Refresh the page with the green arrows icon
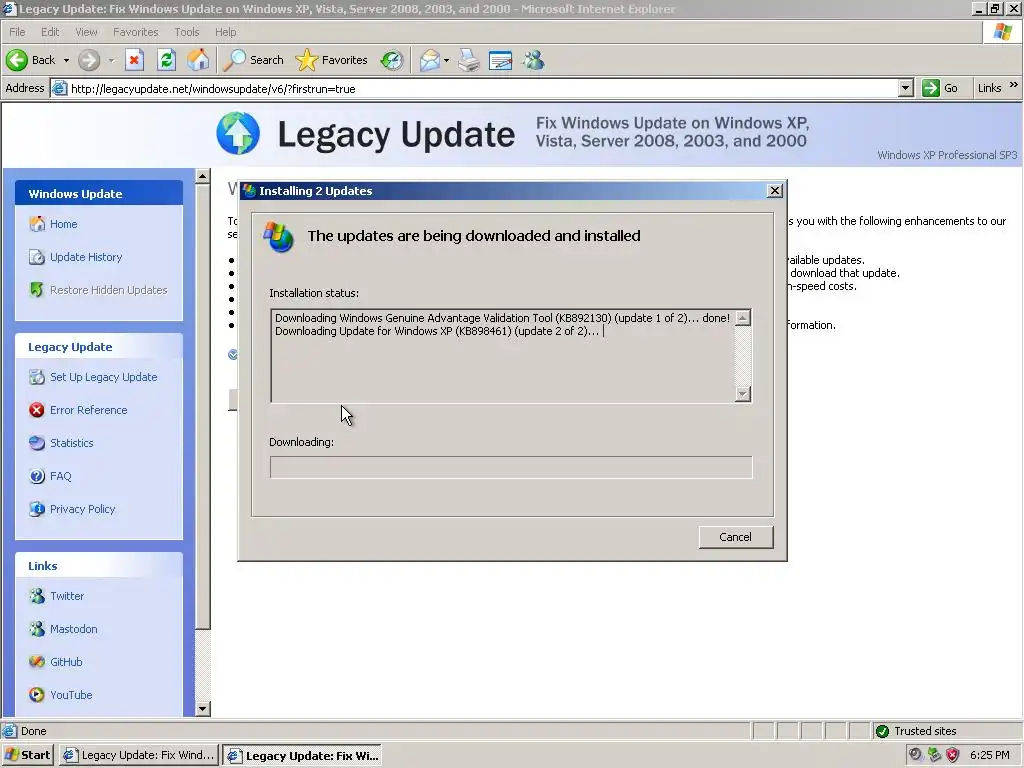Image resolution: width=1024 pixels, height=768 pixels. 167,60
